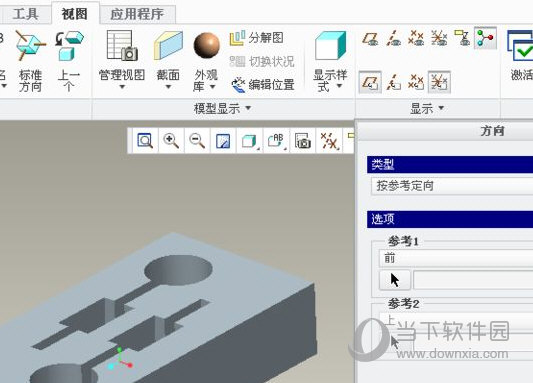Image resolution: width=533 pixels, height=383 pixels.
Task: Open the 外观库 appearance sphere icon
Action: pyautogui.click(x=207, y=45)
